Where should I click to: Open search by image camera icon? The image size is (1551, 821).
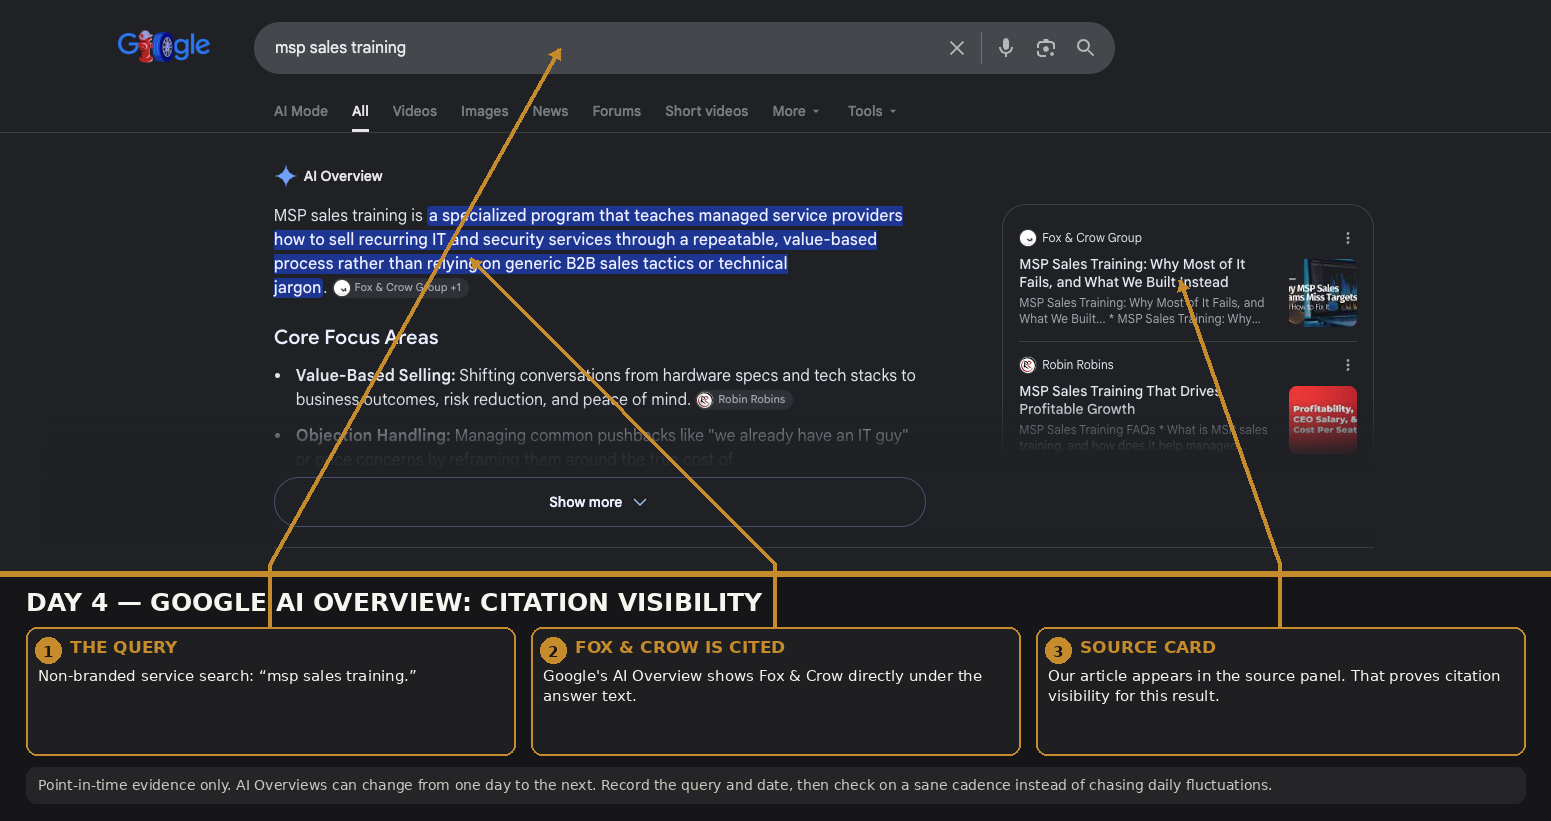point(1046,48)
